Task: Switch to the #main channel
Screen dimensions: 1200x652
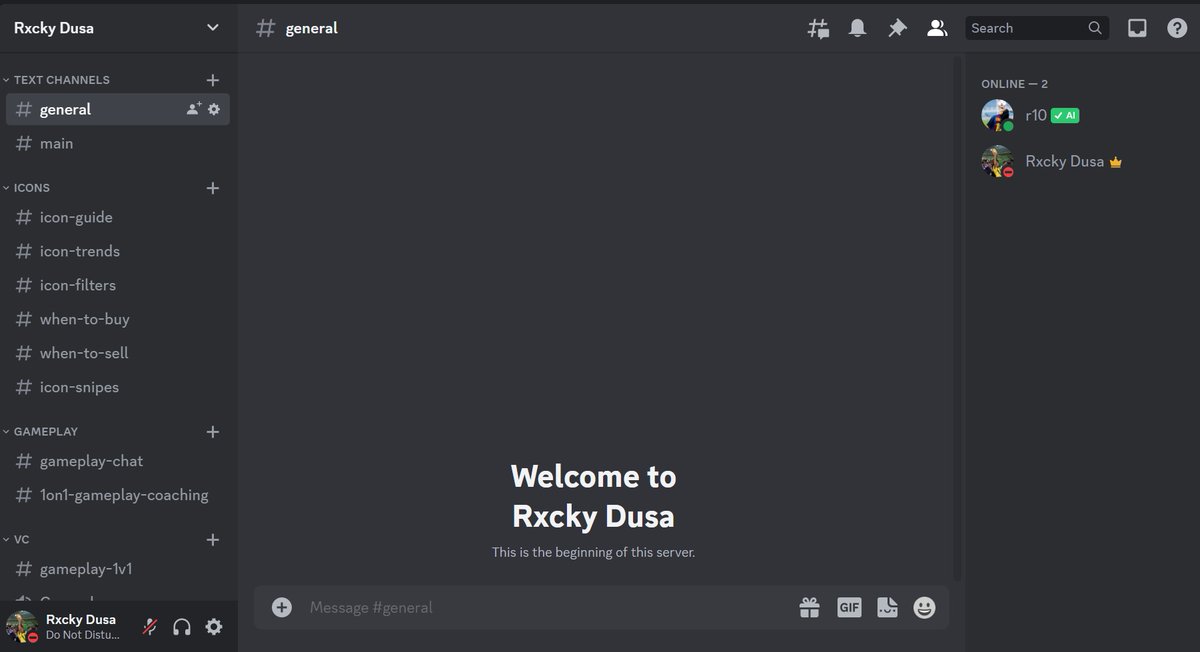Action: (55, 143)
